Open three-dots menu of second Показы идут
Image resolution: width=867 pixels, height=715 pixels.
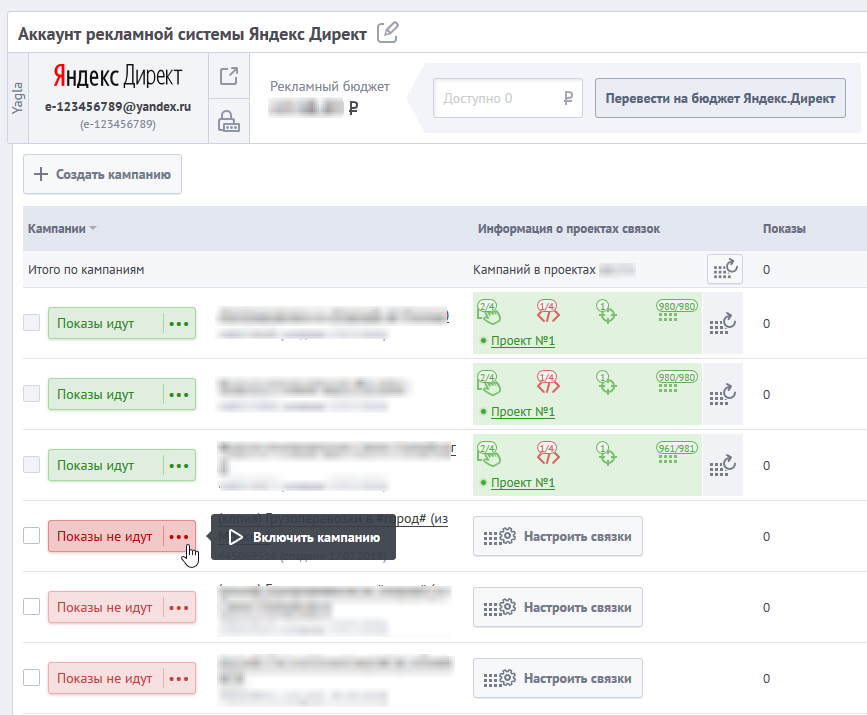pos(179,394)
